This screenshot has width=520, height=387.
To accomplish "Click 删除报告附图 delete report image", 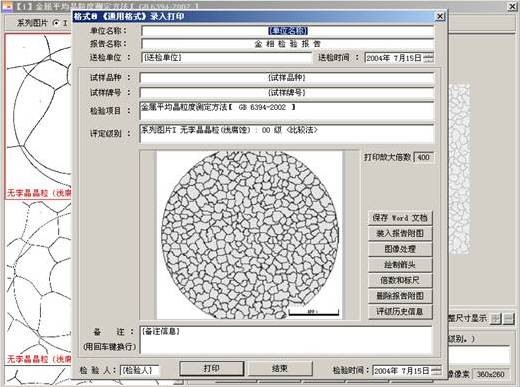I will (400, 296).
